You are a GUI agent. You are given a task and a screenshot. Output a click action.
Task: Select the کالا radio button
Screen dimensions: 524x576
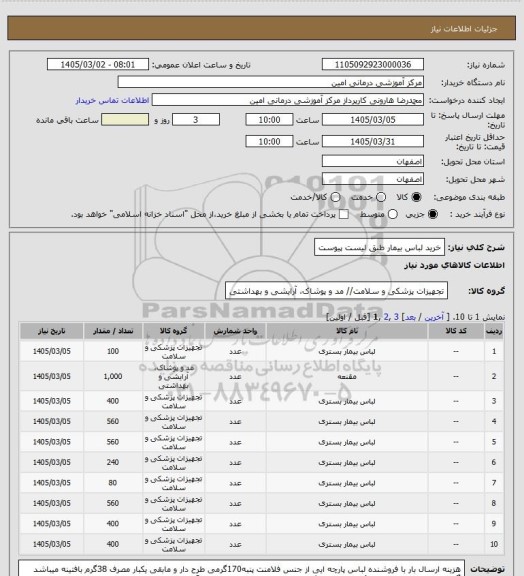(x=416, y=197)
